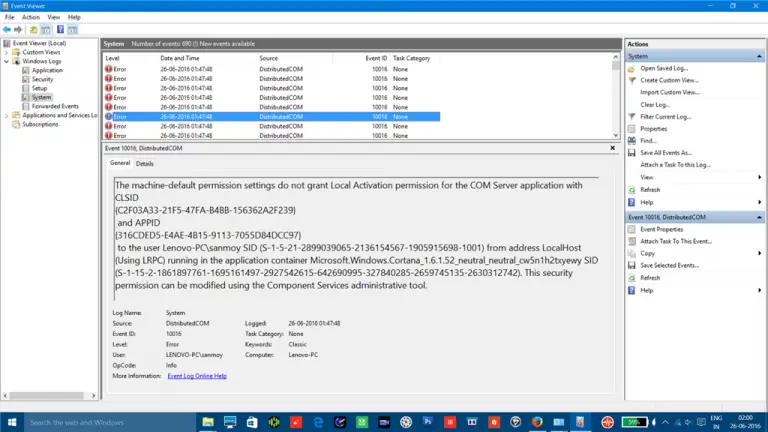Screen dimensions: 768x432
Task: Open the Security log
Action: 42,79
